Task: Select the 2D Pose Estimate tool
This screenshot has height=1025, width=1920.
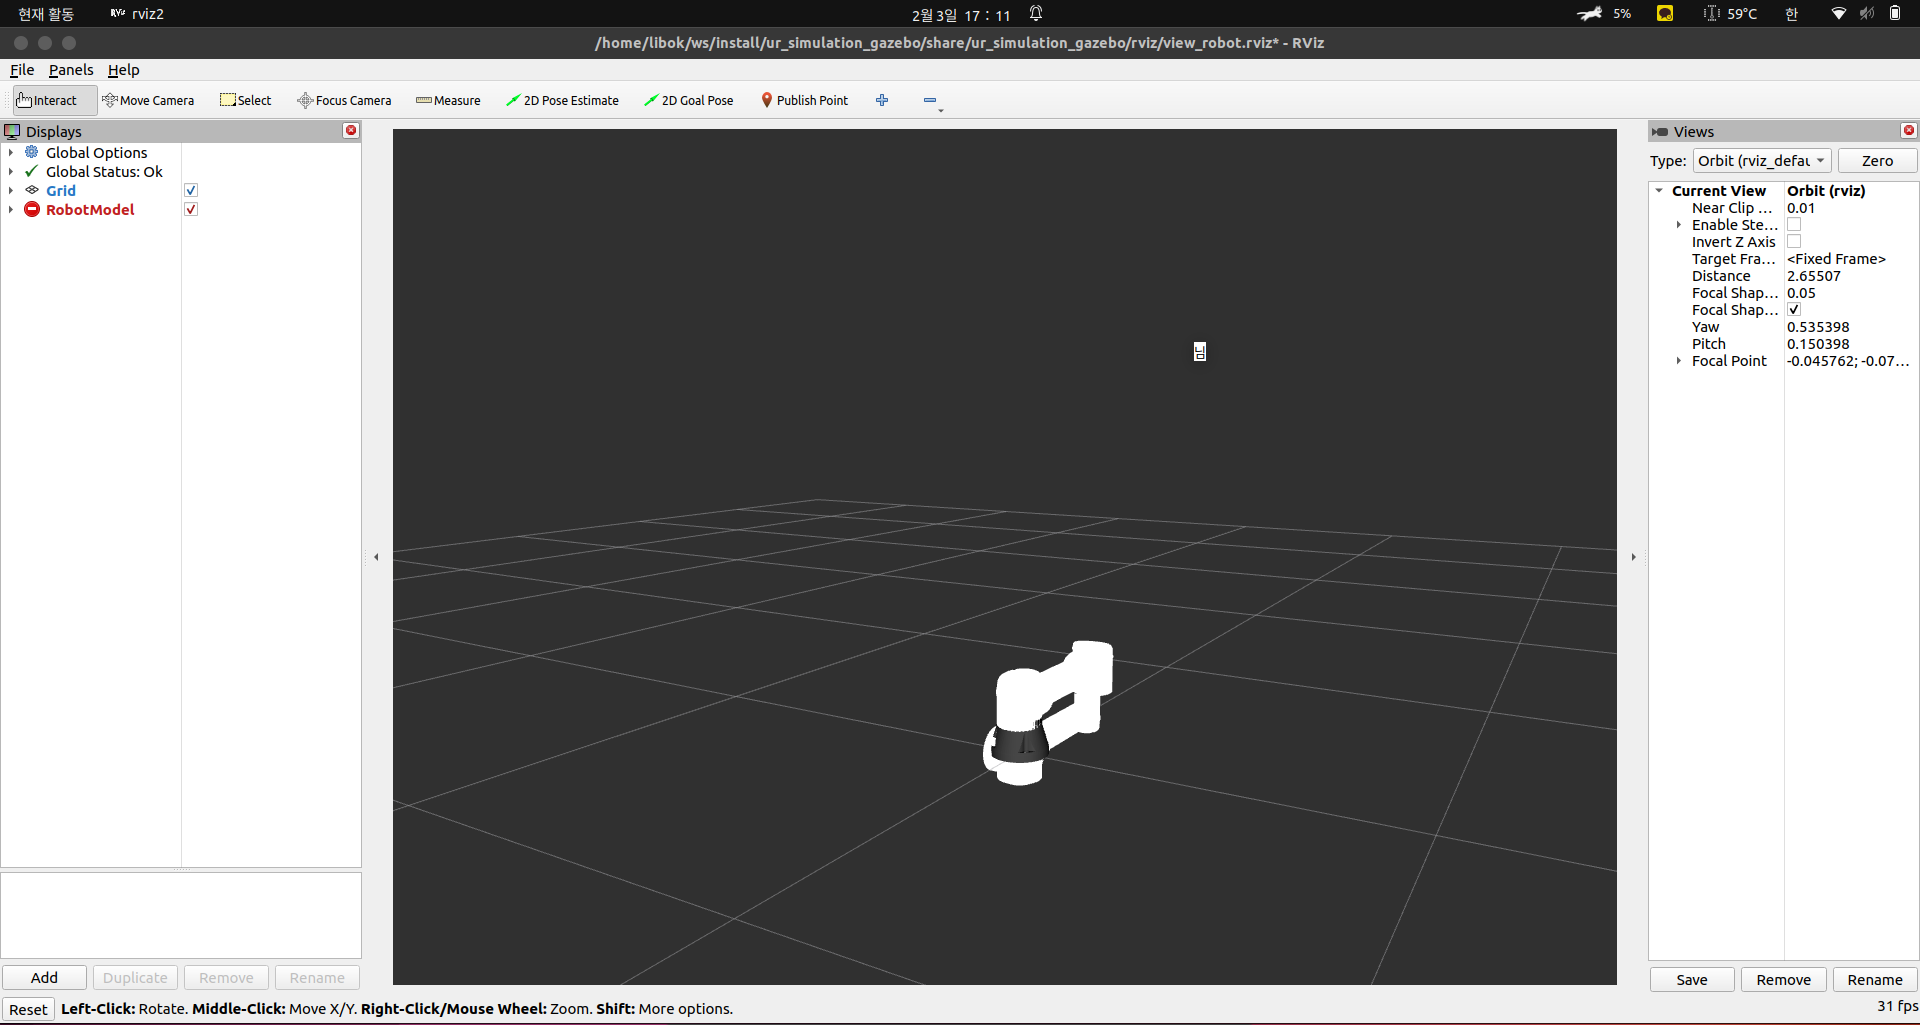Action: coord(562,100)
